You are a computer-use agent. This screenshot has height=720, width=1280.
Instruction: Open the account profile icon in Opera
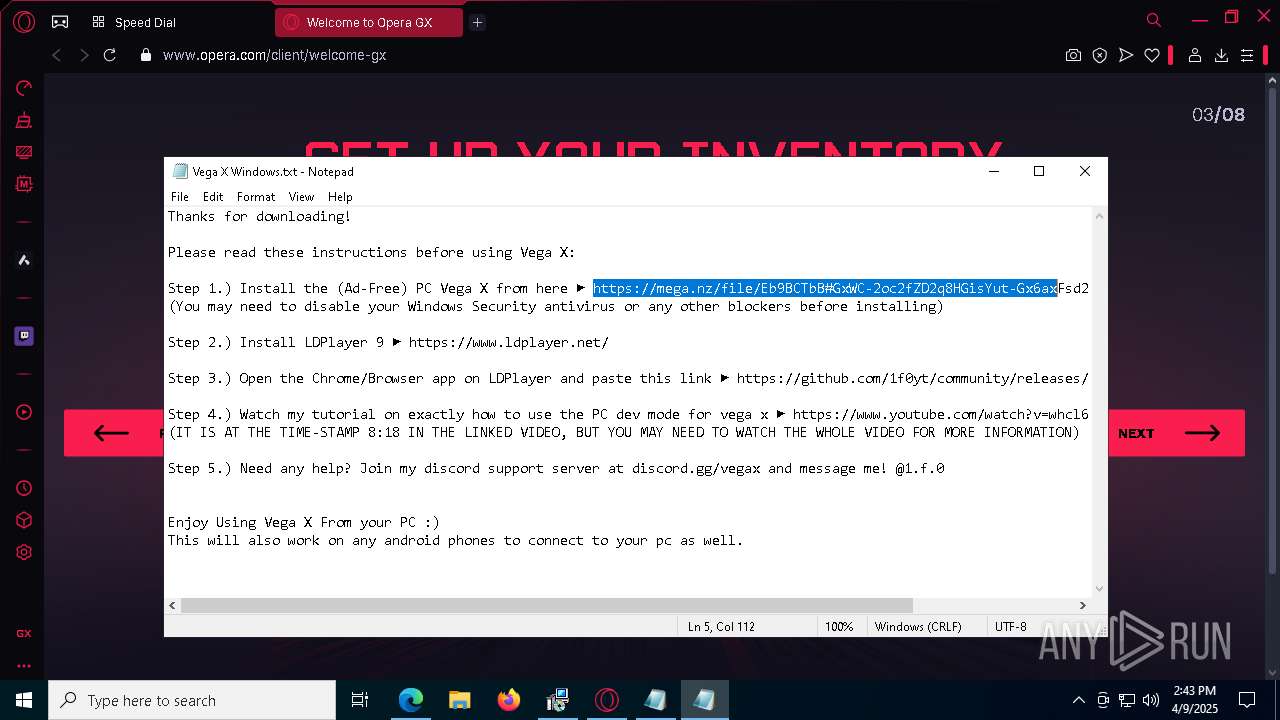1194,55
